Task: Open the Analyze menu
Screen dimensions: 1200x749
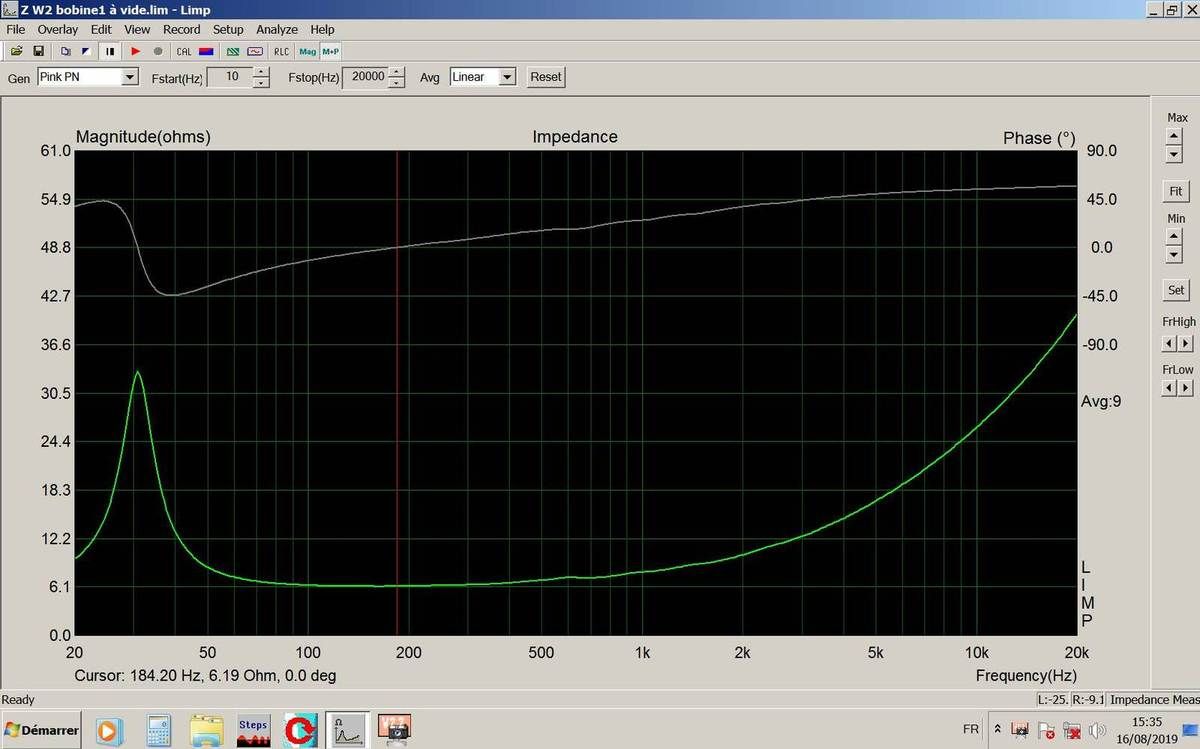Action: 276,30
